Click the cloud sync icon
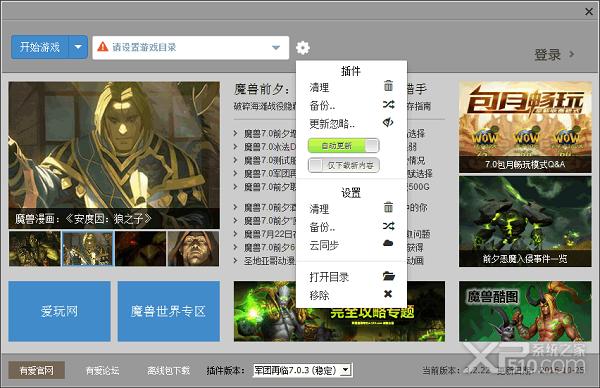The image size is (600, 388). tap(388, 243)
